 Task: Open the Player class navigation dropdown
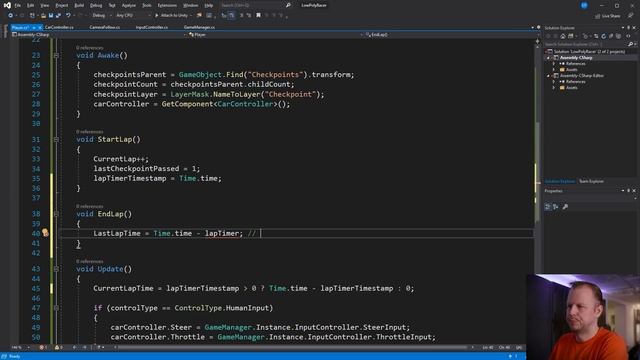[276, 35]
